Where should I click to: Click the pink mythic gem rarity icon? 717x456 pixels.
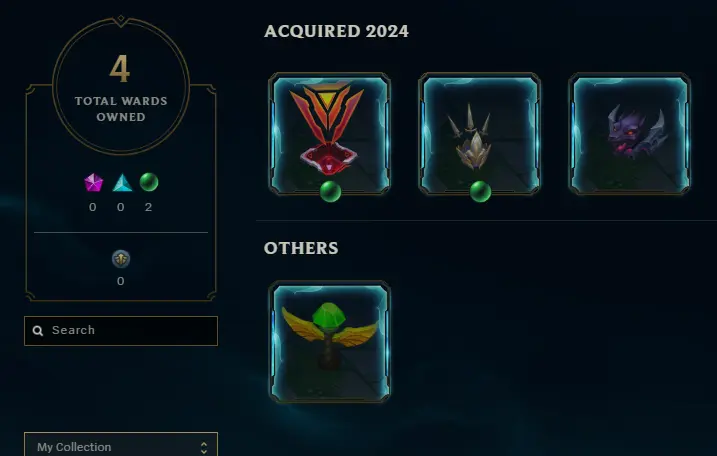[x=93, y=182]
